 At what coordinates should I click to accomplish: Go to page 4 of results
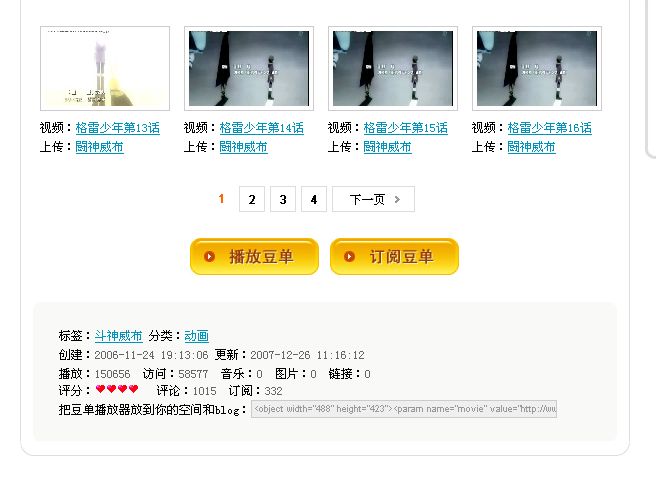coord(314,199)
